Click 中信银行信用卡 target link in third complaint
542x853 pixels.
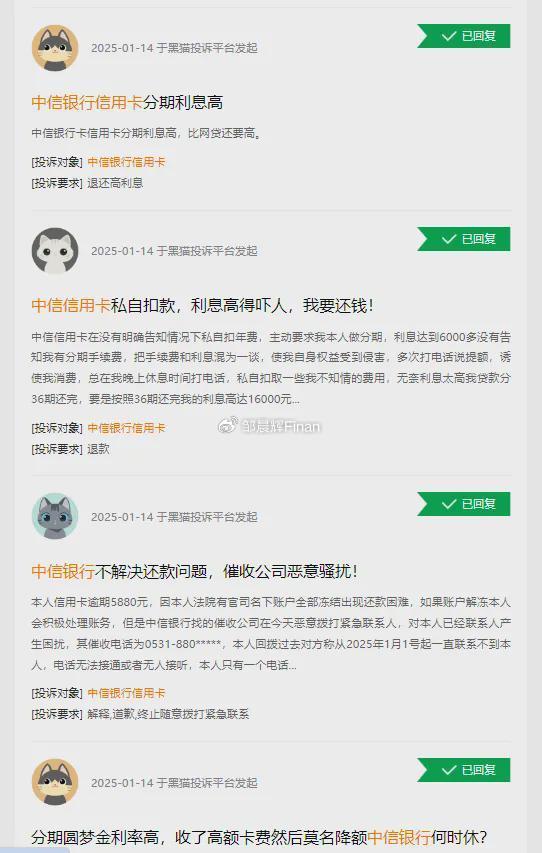[126, 693]
